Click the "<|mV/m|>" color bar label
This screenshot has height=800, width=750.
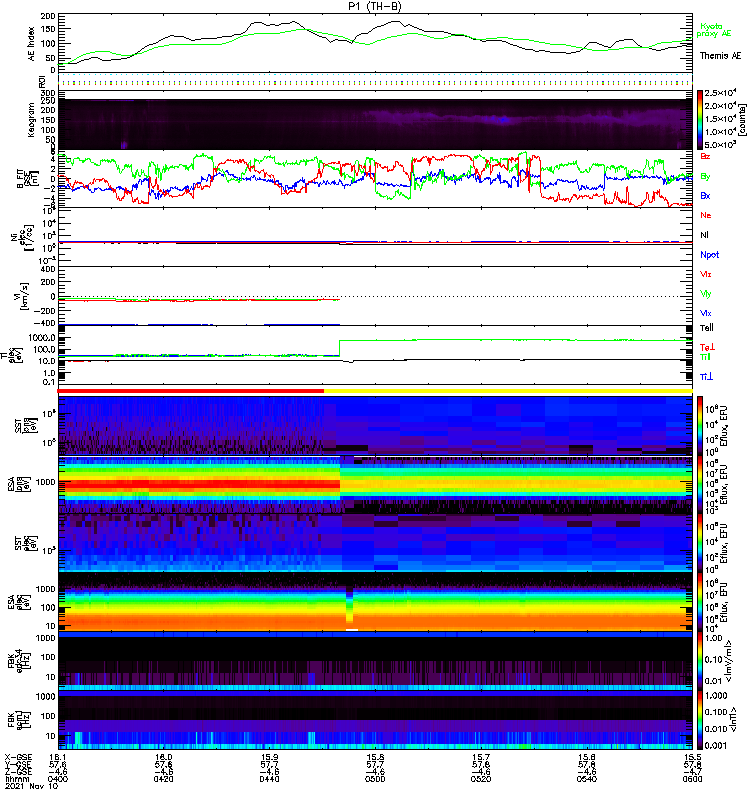(729, 661)
